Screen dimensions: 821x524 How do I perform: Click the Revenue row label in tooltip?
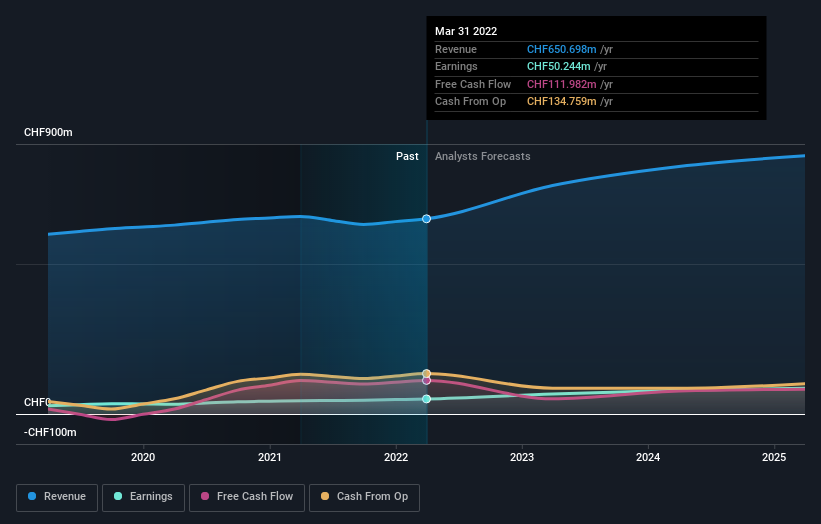click(x=456, y=49)
